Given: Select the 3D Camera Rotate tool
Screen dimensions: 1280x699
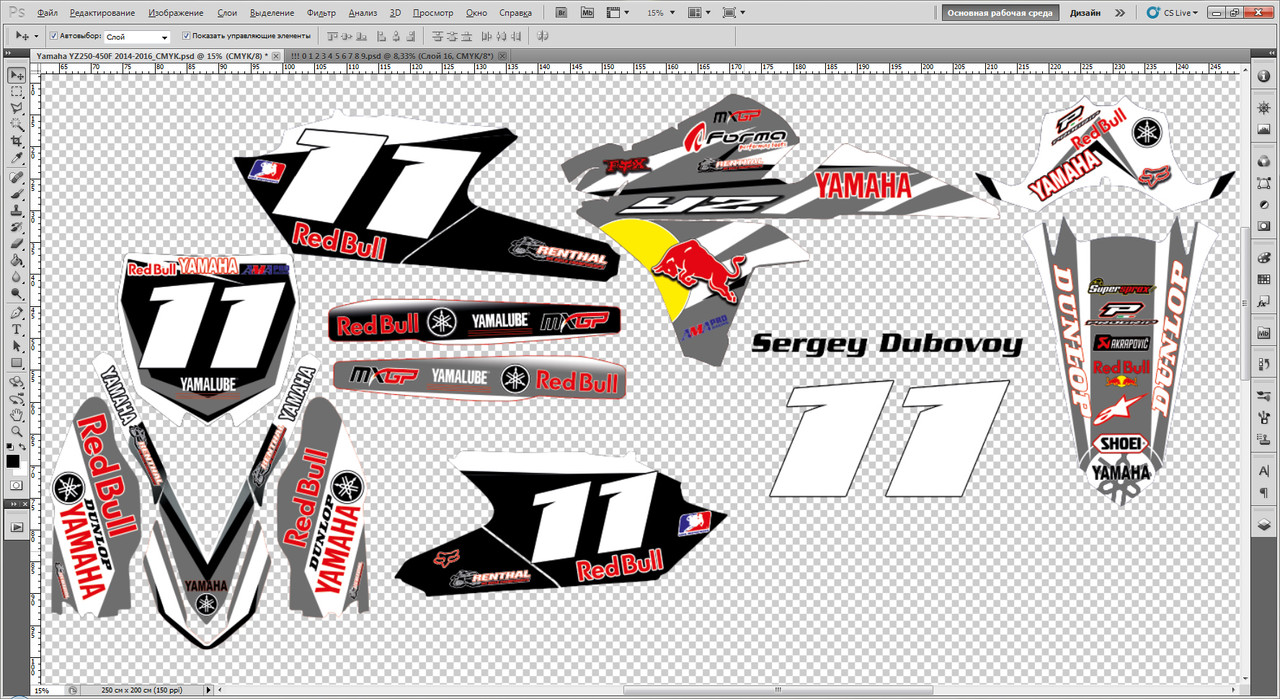Looking at the screenshot, I should [17, 398].
